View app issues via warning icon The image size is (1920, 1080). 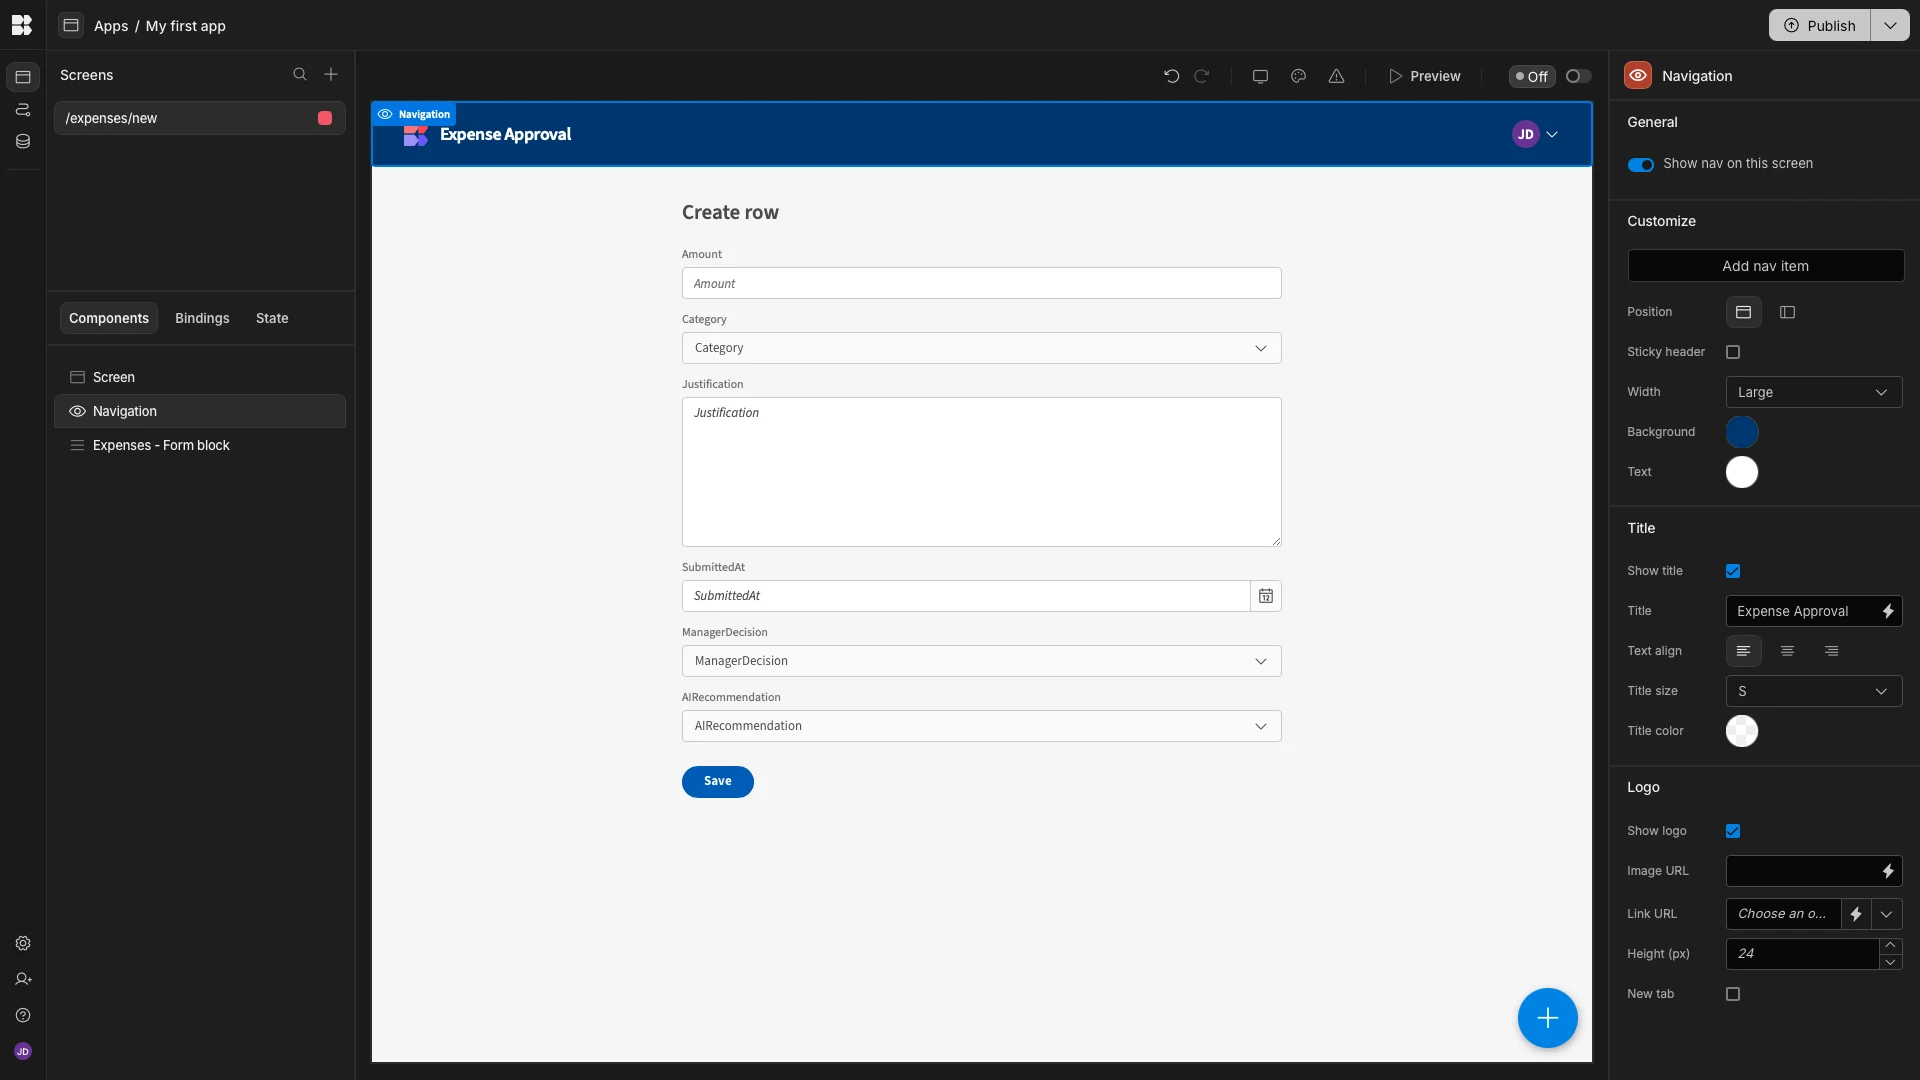pyautogui.click(x=1337, y=75)
